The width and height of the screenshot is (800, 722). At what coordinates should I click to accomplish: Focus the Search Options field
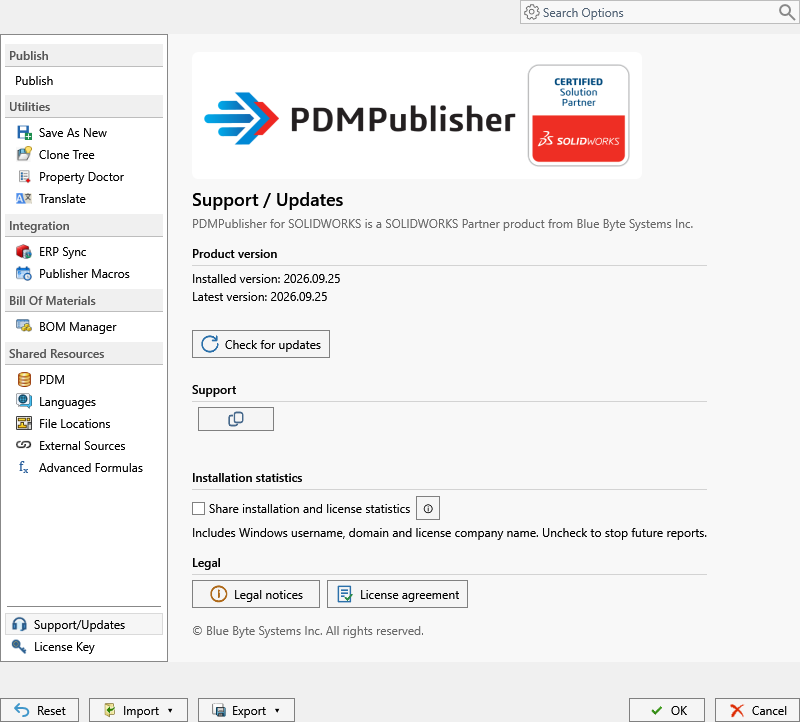pyautogui.click(x=658, y=12)
